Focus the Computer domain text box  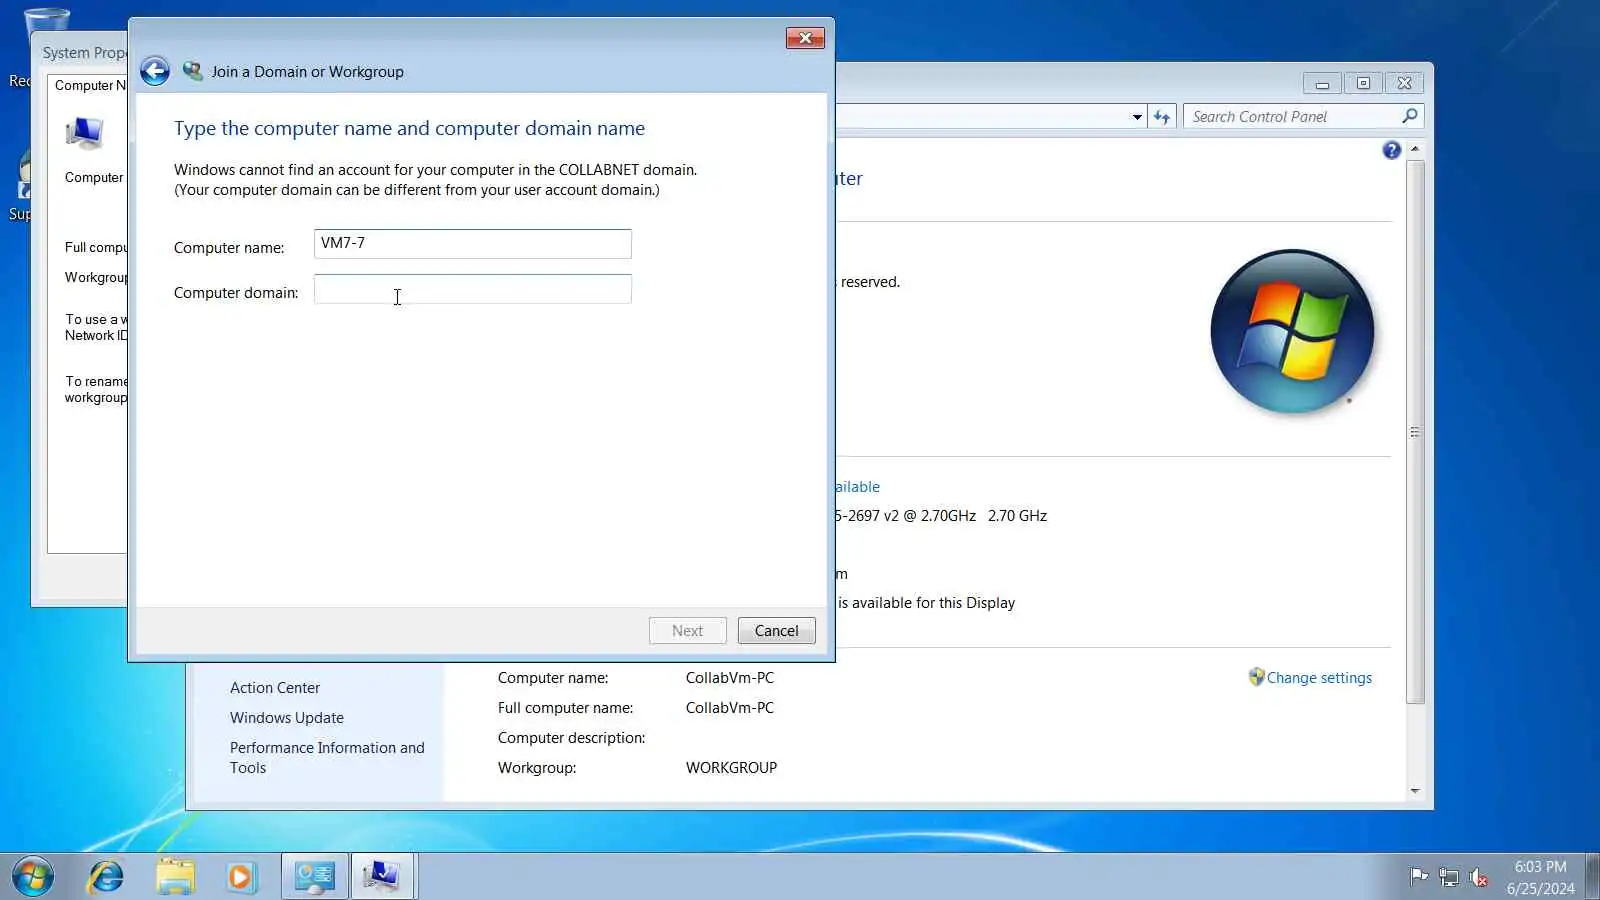[x=472, y=289]
